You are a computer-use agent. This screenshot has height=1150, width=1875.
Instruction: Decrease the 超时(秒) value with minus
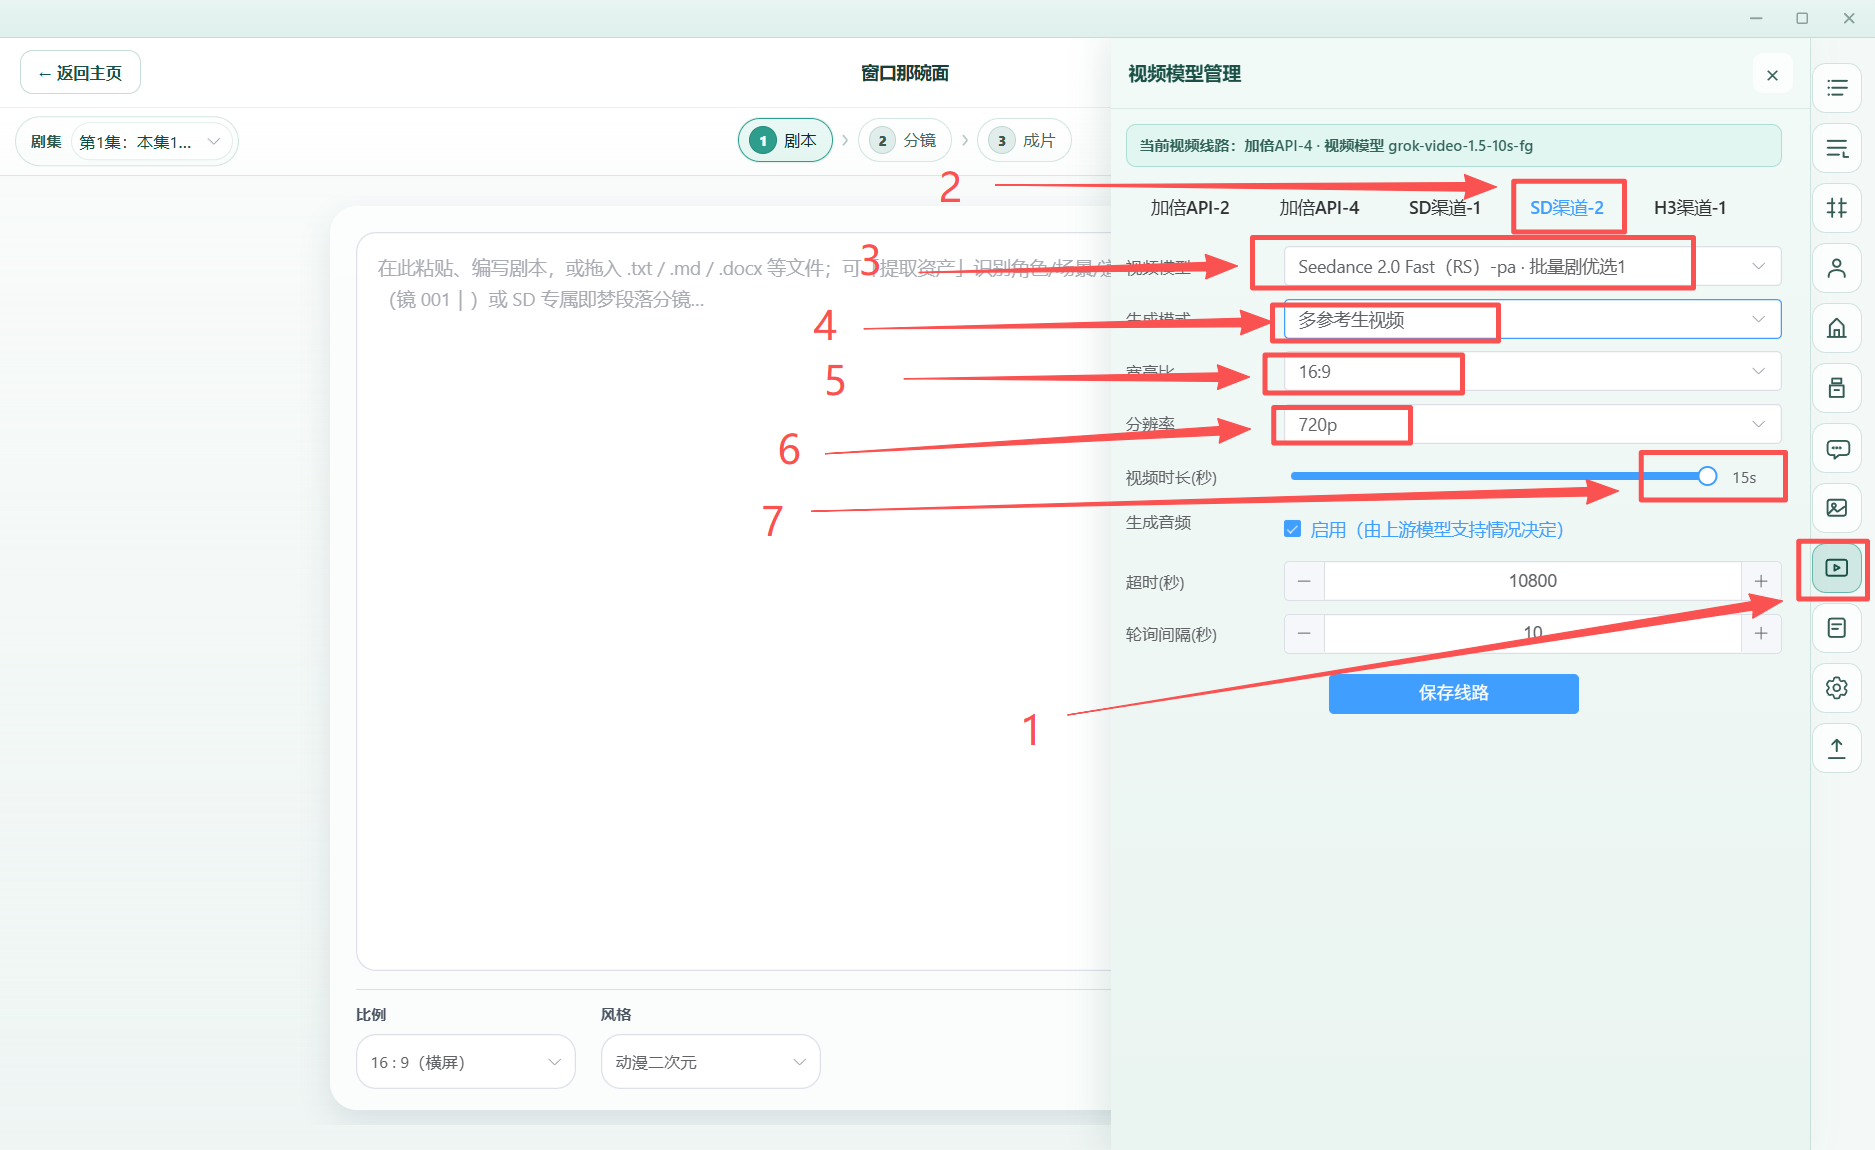tap(1304, 581)
